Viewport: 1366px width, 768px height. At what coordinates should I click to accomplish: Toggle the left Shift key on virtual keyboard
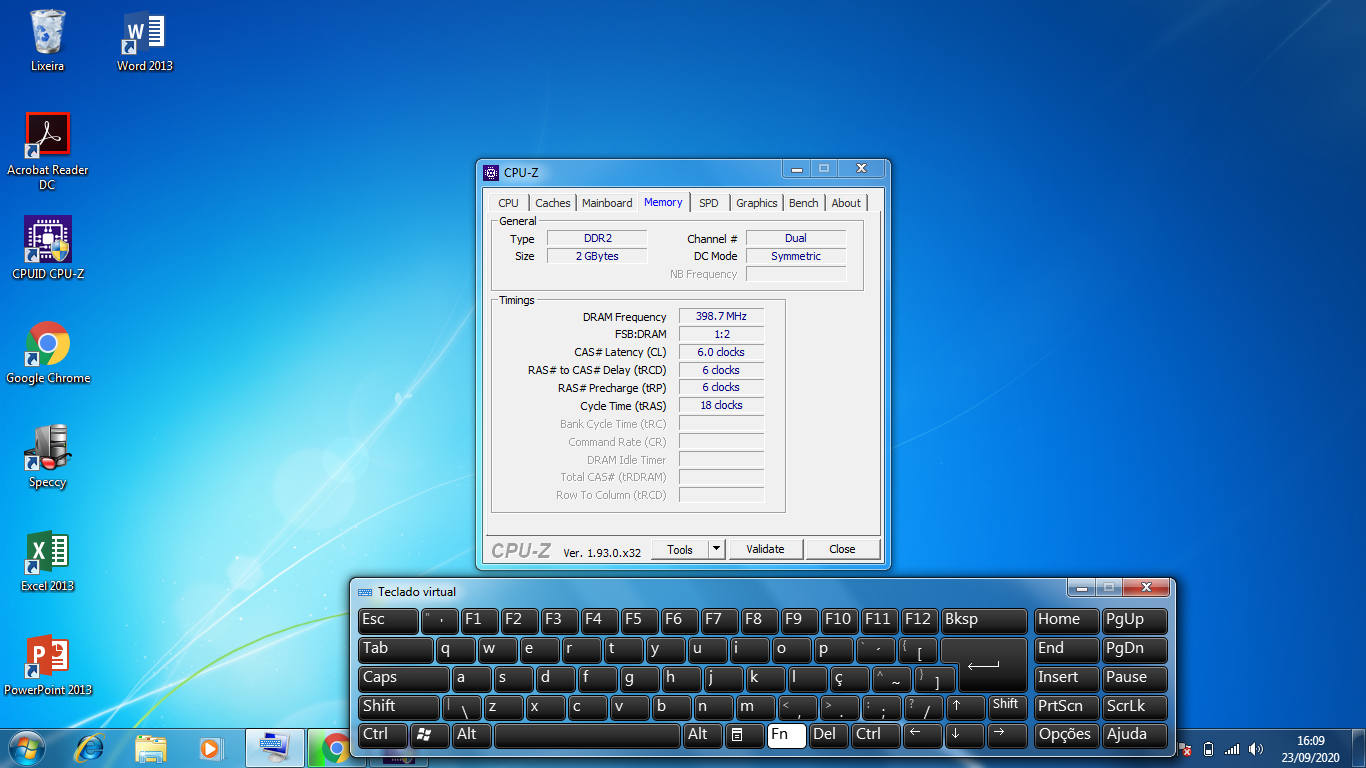(x=400, y=706)
